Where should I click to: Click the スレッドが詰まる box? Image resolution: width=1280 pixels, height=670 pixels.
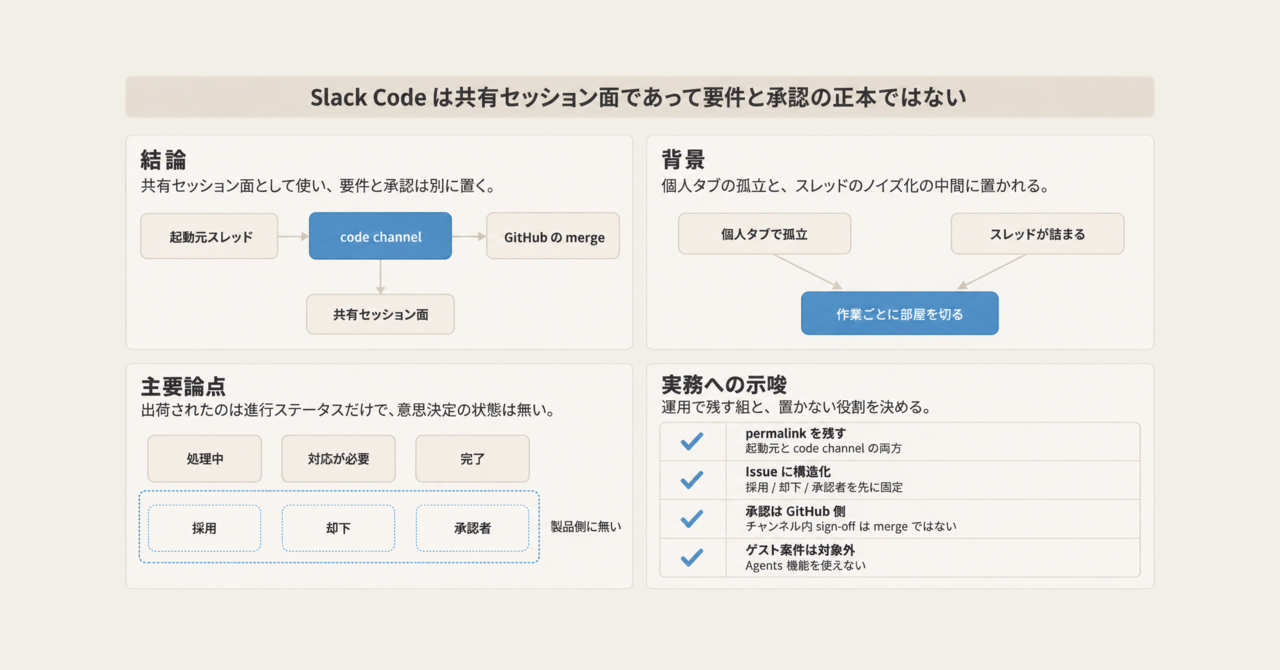(1037, 234)
